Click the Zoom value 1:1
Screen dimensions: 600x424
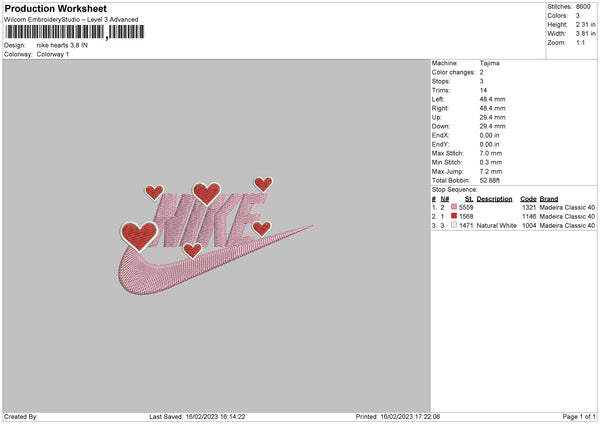coord(580,43)
